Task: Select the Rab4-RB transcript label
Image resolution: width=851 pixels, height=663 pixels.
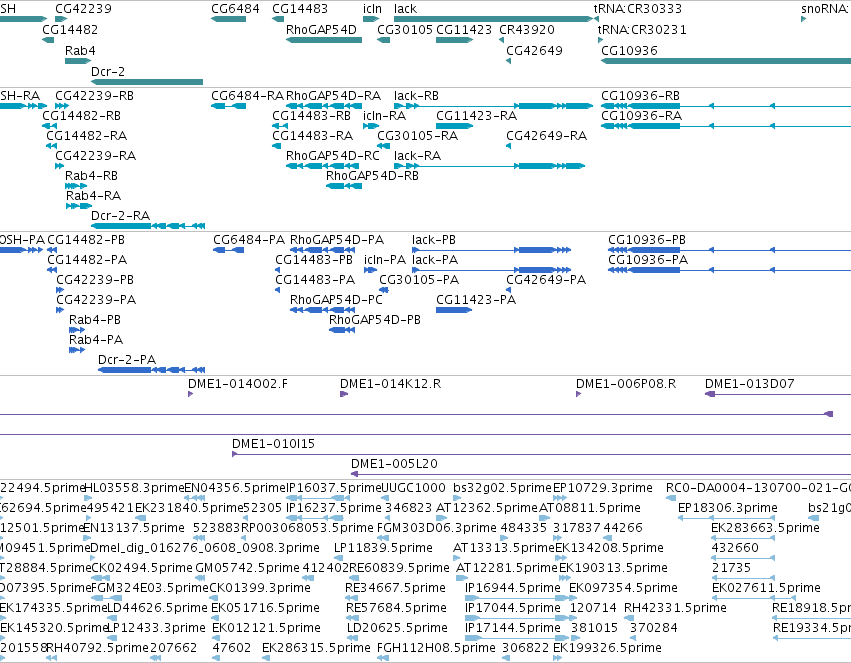Action: (x=91, y=175)
